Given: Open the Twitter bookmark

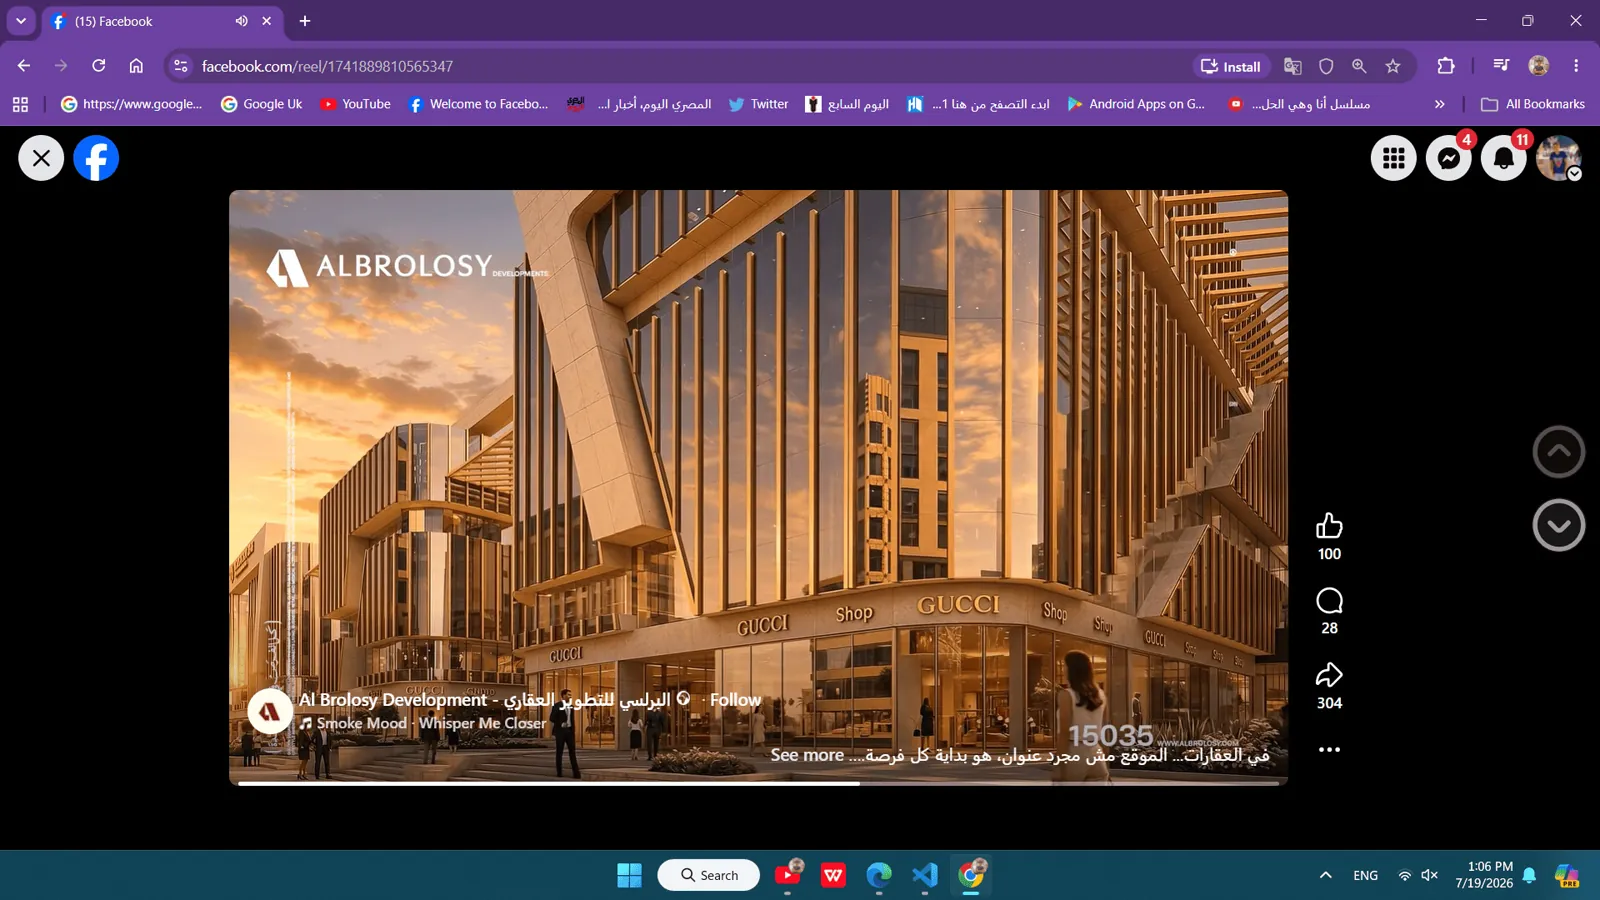Looking at the screenshot, I should pyautogui.click(x=758, y=104).
